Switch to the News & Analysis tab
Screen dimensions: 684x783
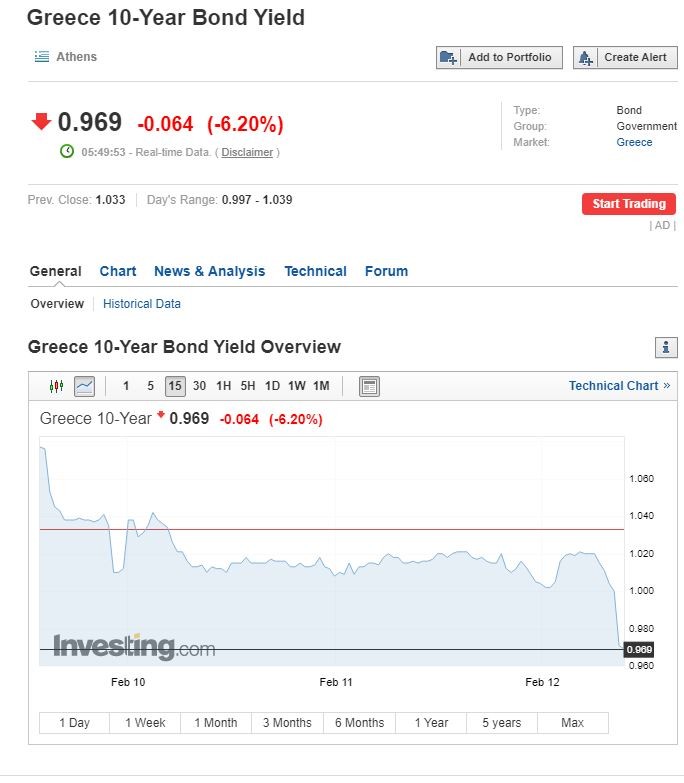coord(209,271)
